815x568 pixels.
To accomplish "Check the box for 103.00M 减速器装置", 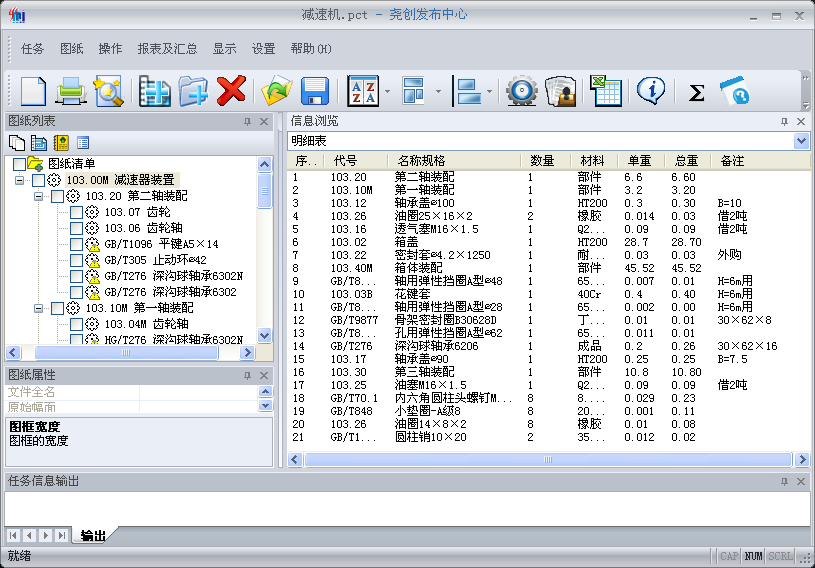I will click(x=39, y=180).
